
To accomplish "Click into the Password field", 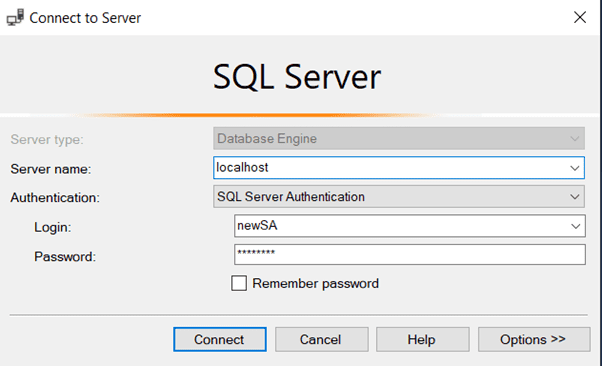I will pos(410,255).
